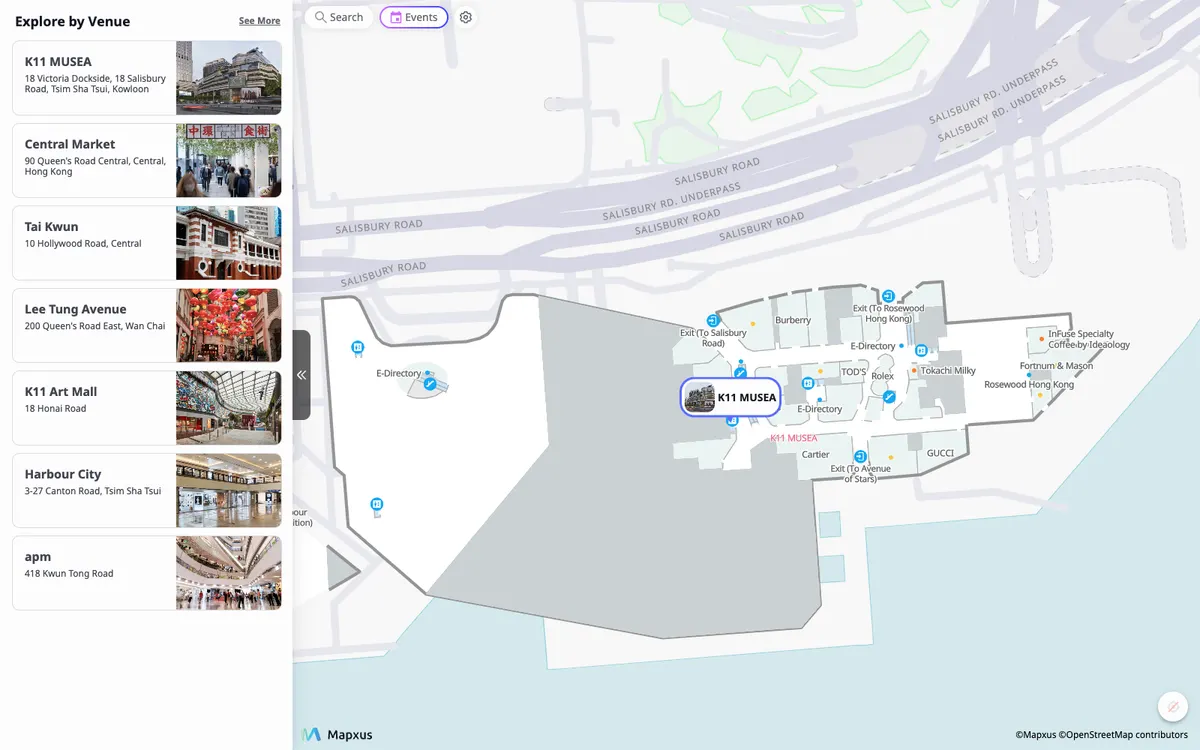The width and height of the screenshot is (1200, 750).
Task: Select the K11 MUSEA venue card
Action: pos(147,78)
